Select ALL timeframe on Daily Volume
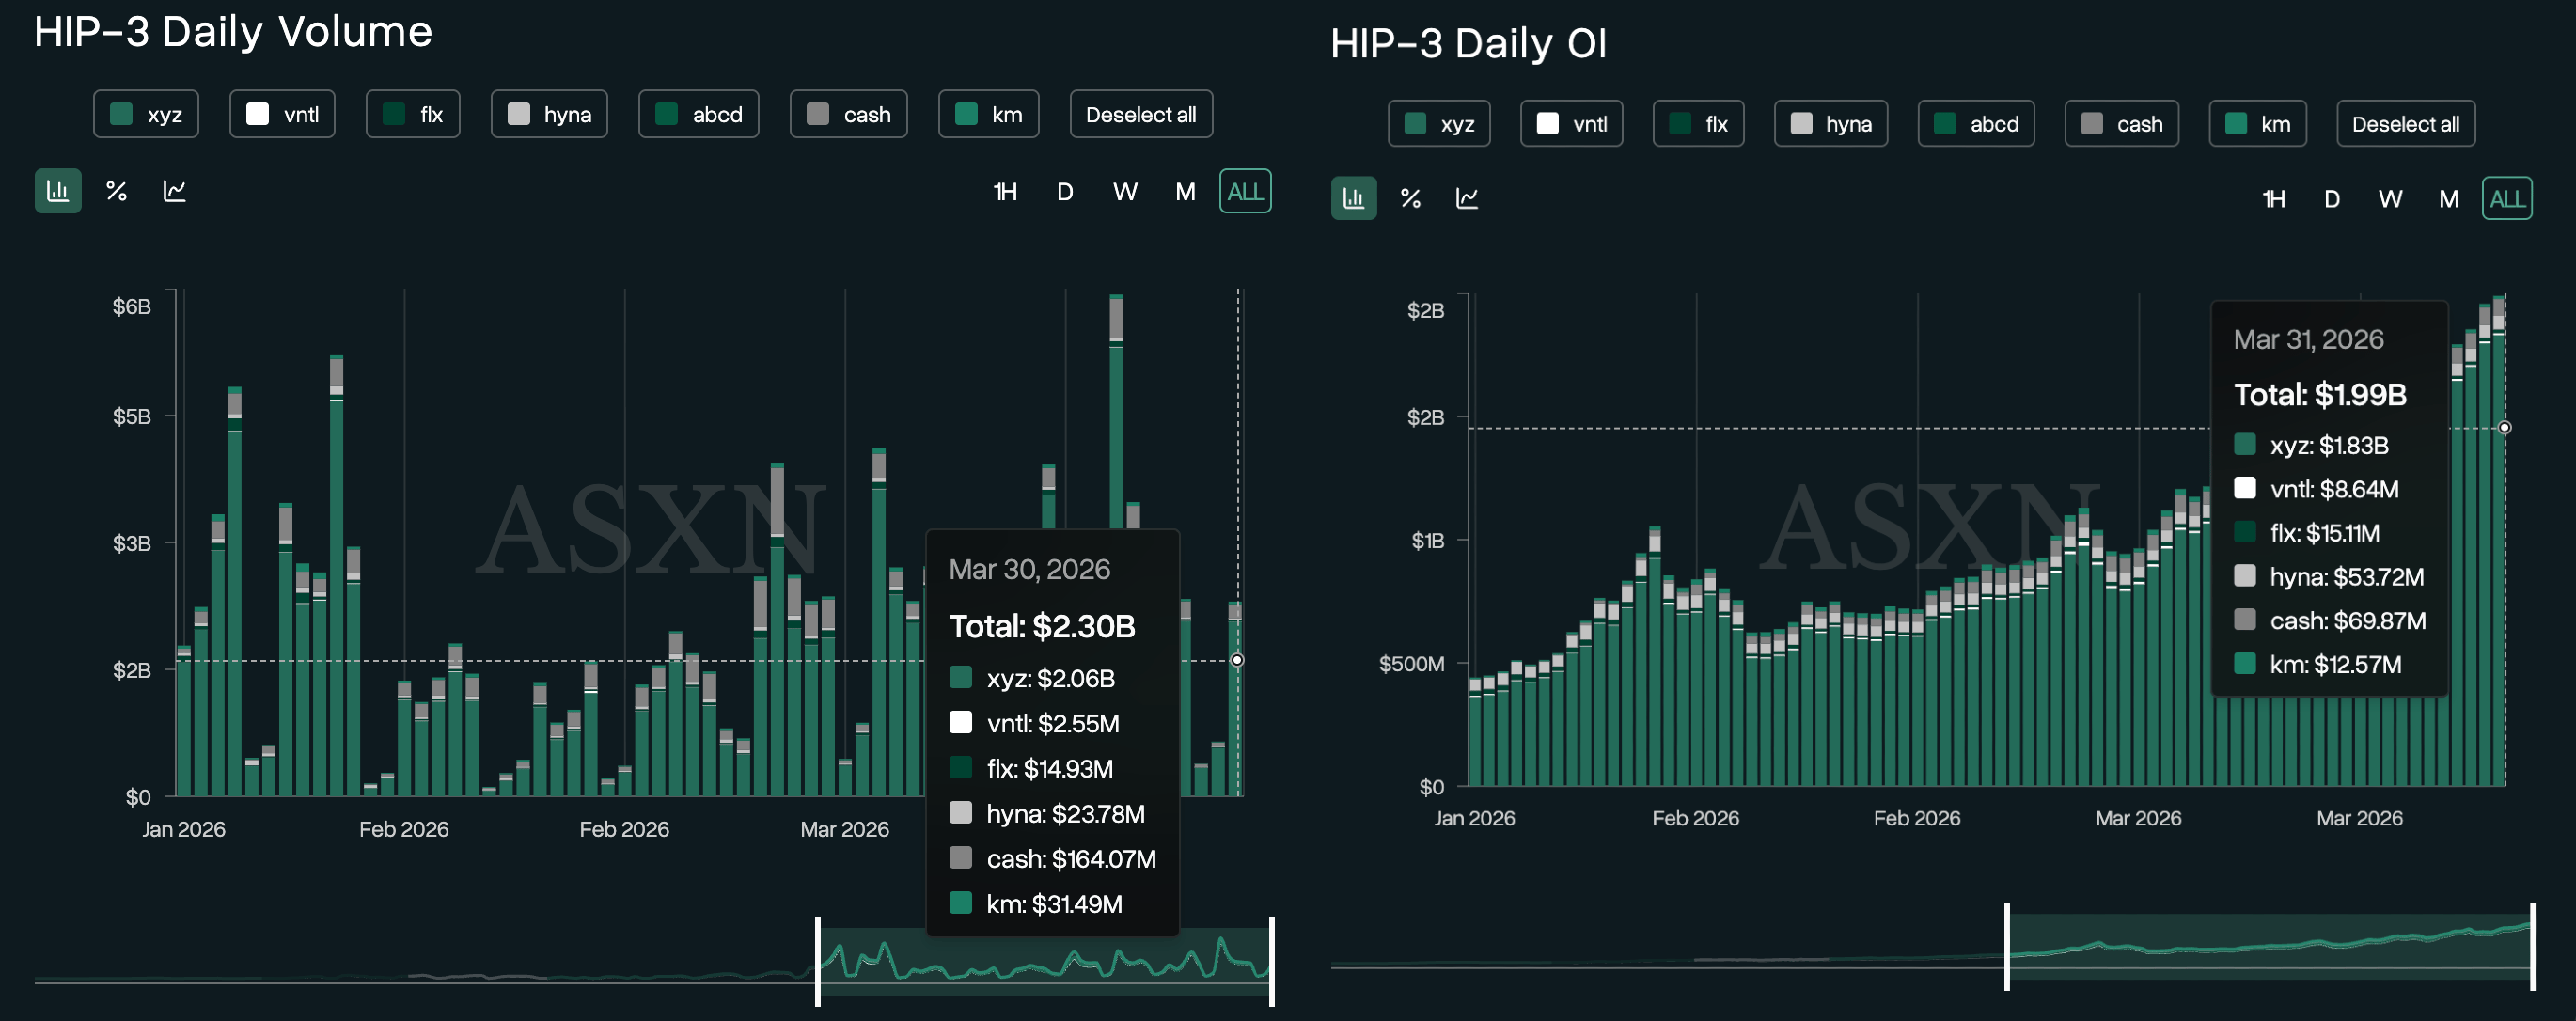Screen dimensions: 2576x1021 (x=1245, y=192)
